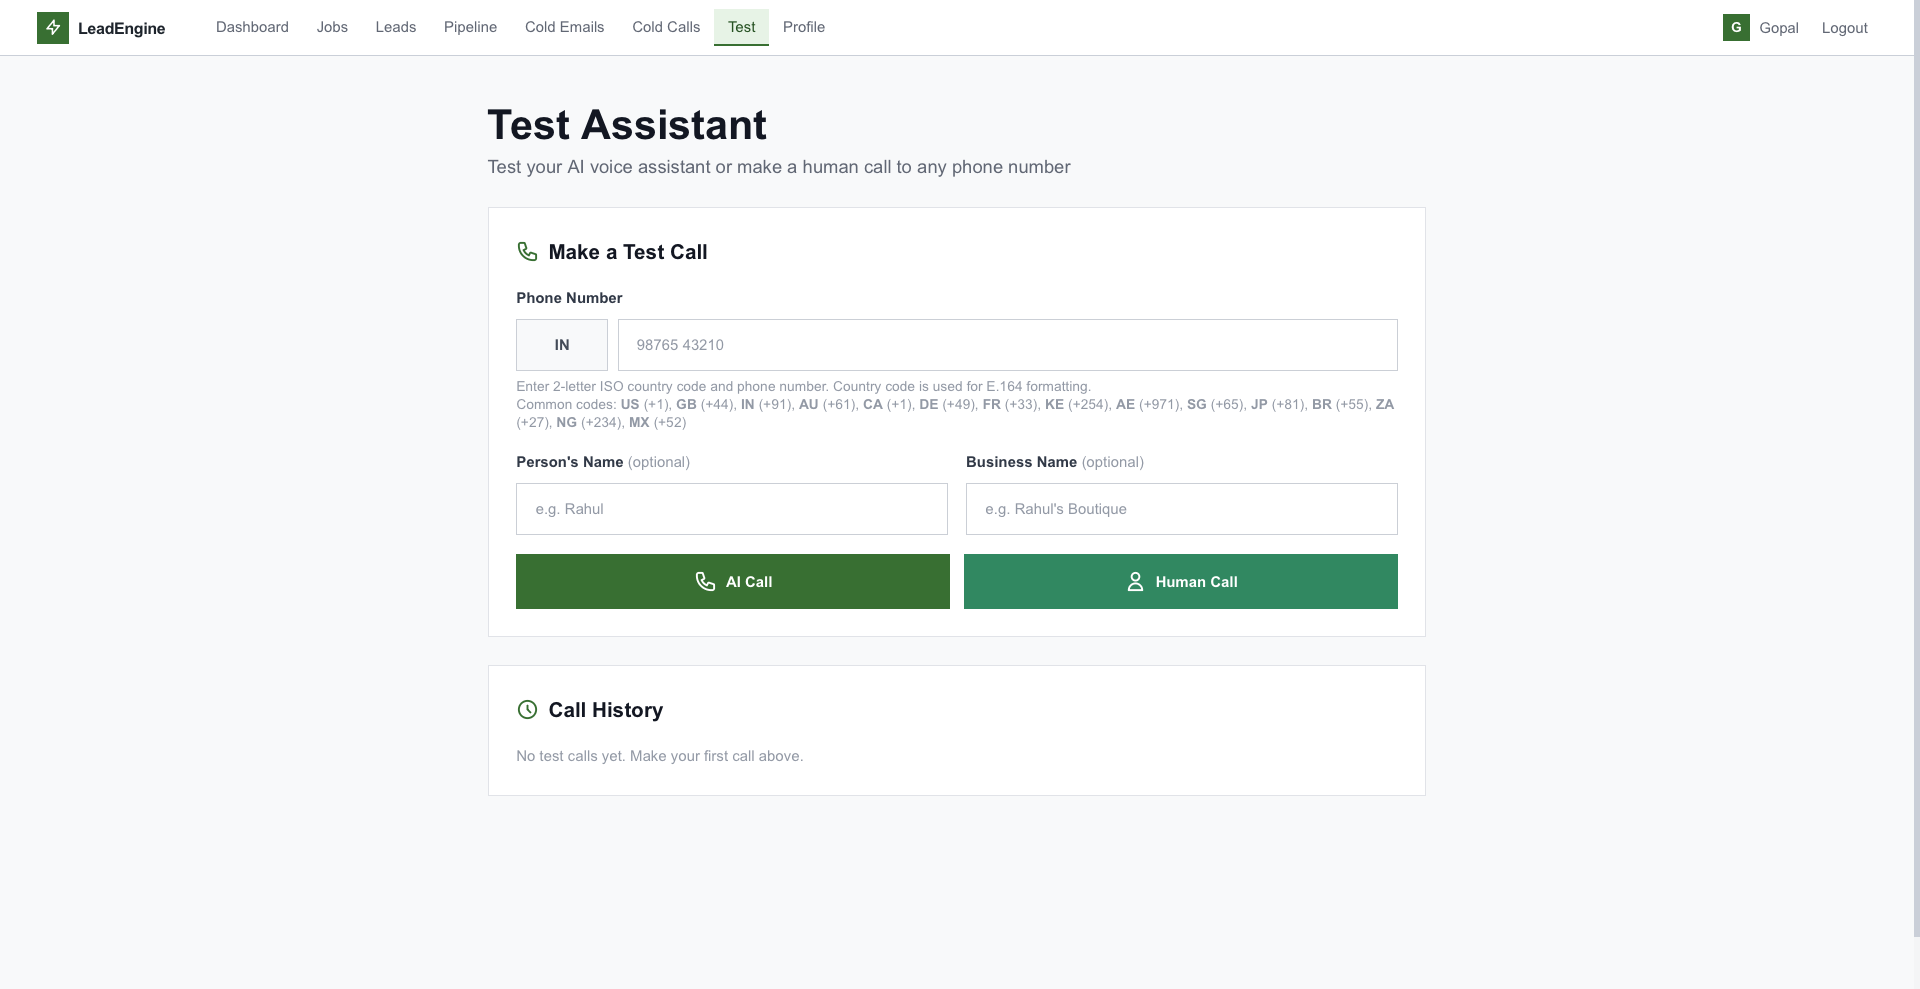This screenshot has height=989, width=1920.
Task: Open the Cold Calls section
Action: click(665, 27)
